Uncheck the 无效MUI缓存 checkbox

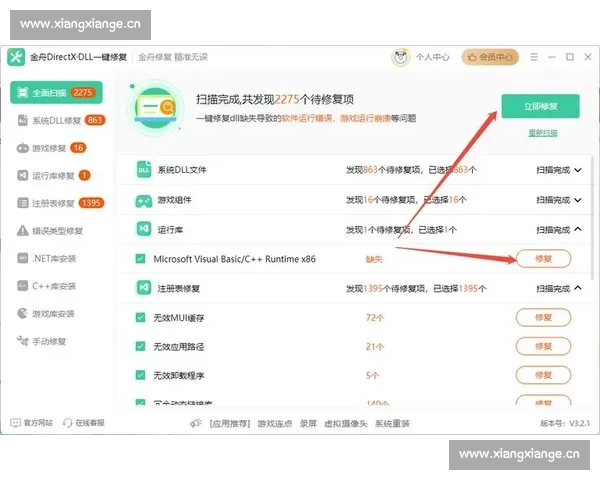140,317
